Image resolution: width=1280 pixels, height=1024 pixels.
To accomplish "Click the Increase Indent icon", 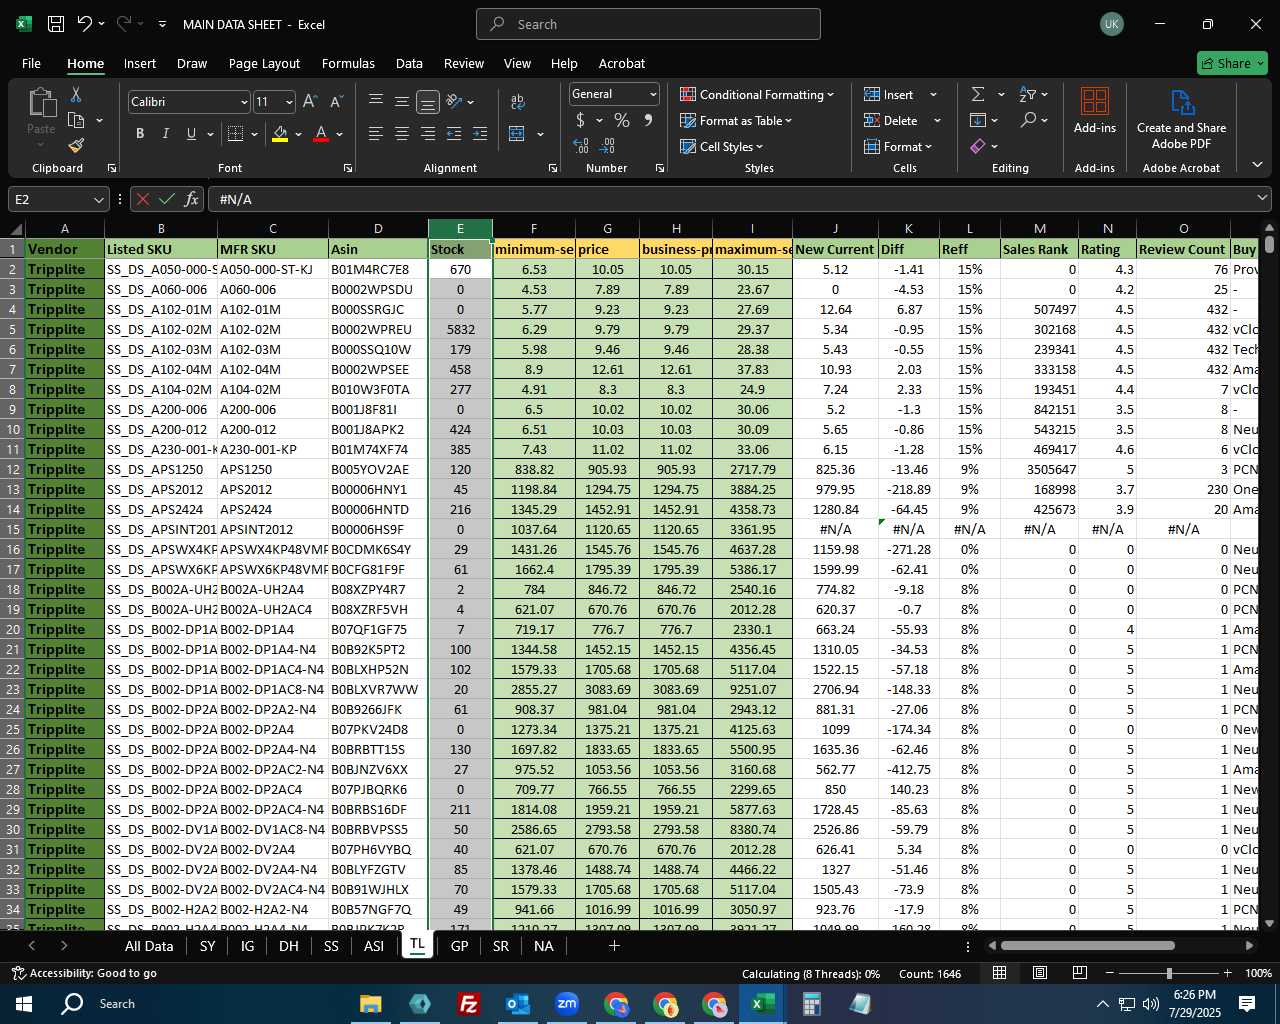I will tap(480, 133).
